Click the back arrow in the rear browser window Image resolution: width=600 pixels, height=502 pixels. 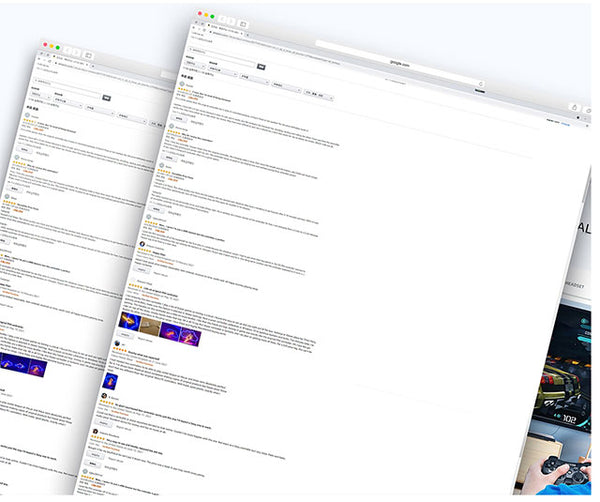click(x=69, y=49)
